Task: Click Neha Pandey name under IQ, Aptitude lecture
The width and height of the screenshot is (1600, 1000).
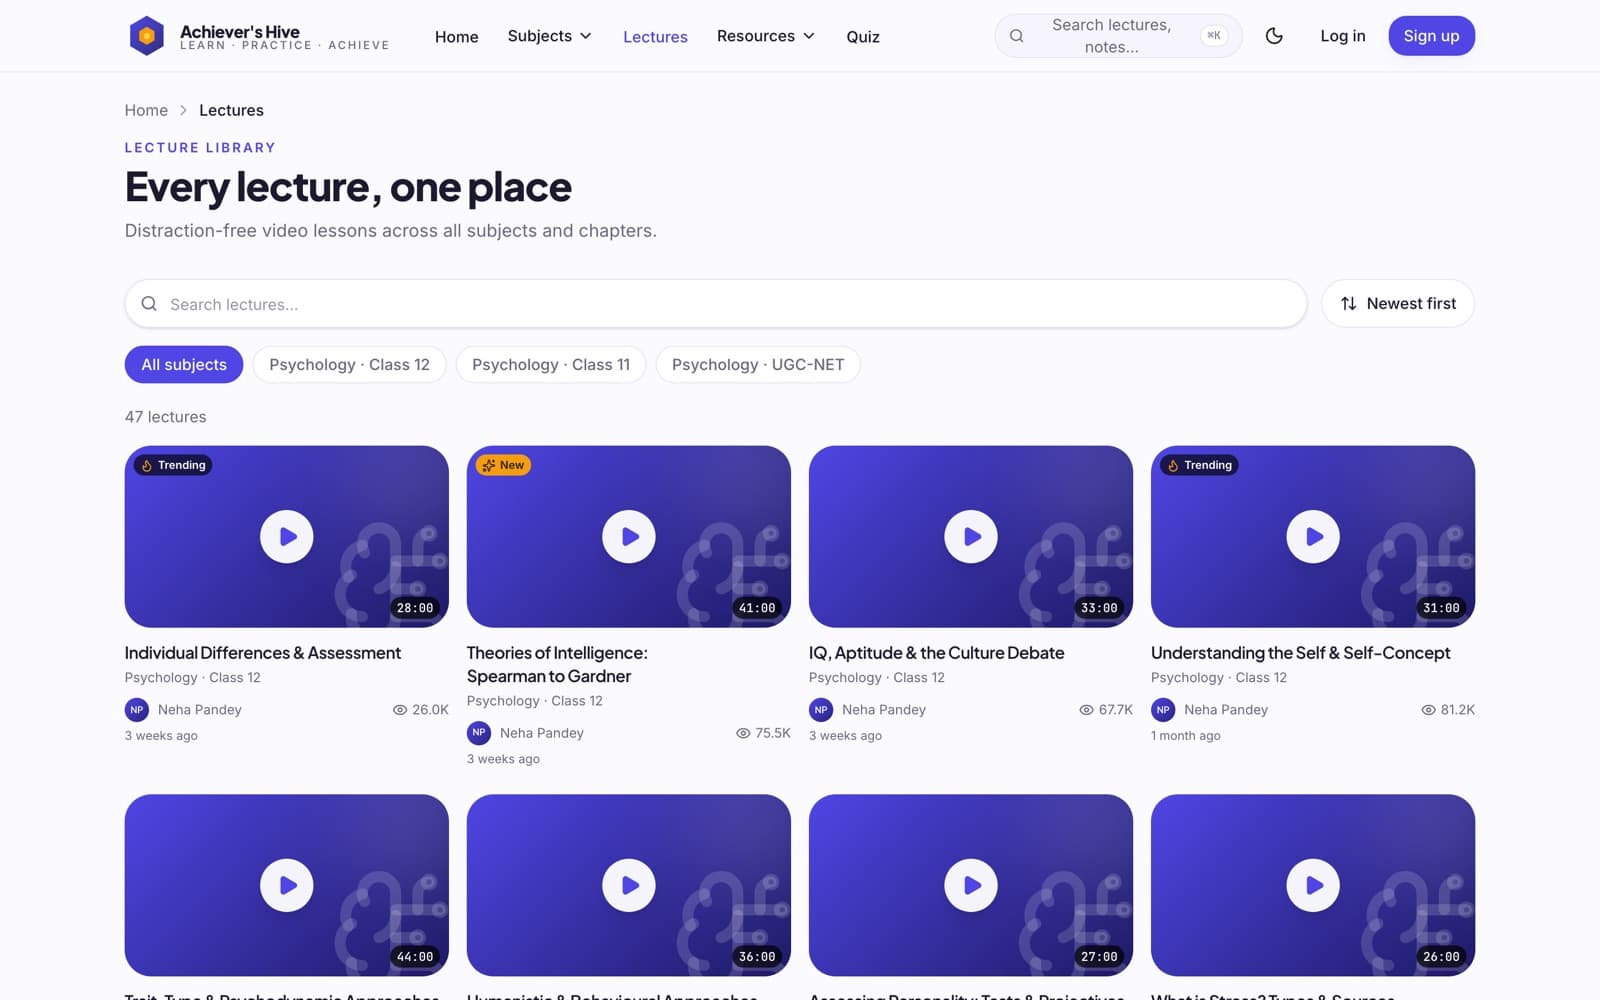Action: [x=884, y=710]
